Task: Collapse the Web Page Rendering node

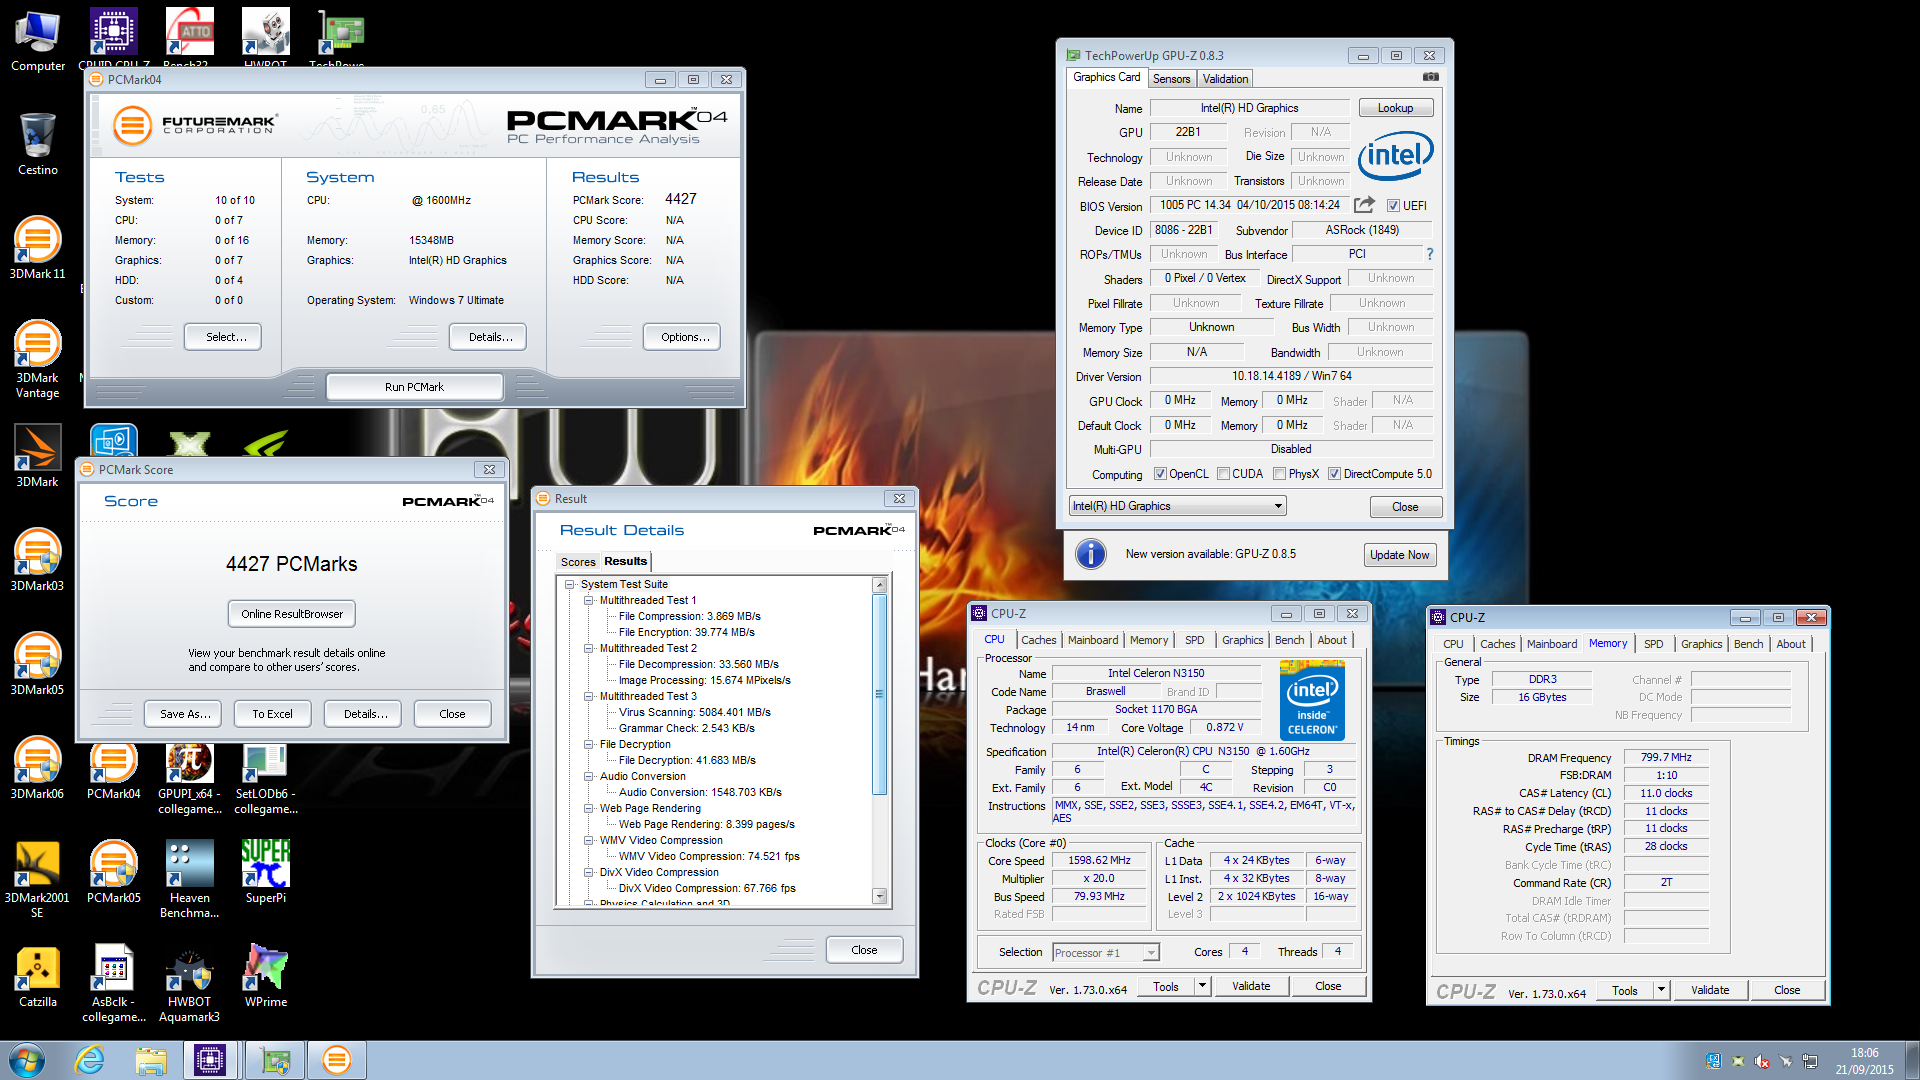Action: click(589, 808)
